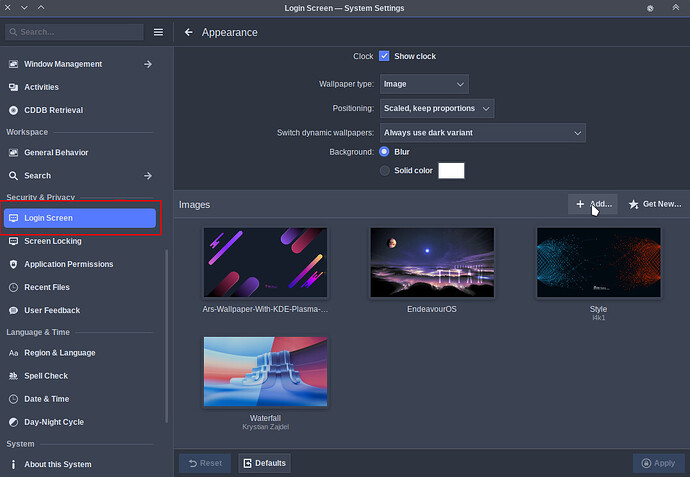Open Application Permissions settings
The width and height of the screenshot is (690, 477).
tap(80, 264)
